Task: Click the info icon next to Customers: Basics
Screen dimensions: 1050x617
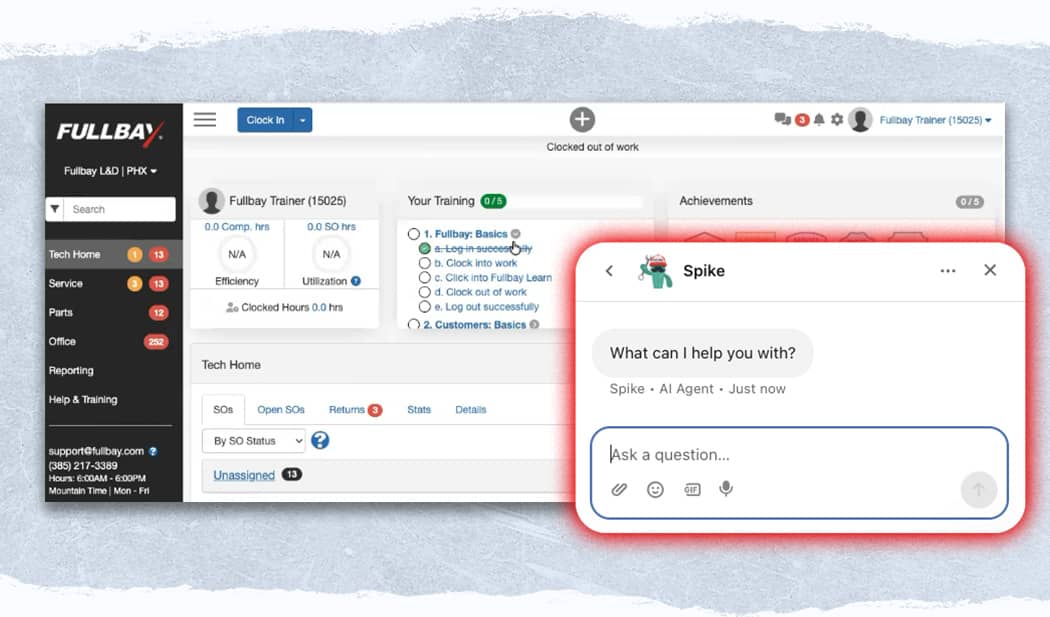Action: pyautogui.click(x=534, y=324)
